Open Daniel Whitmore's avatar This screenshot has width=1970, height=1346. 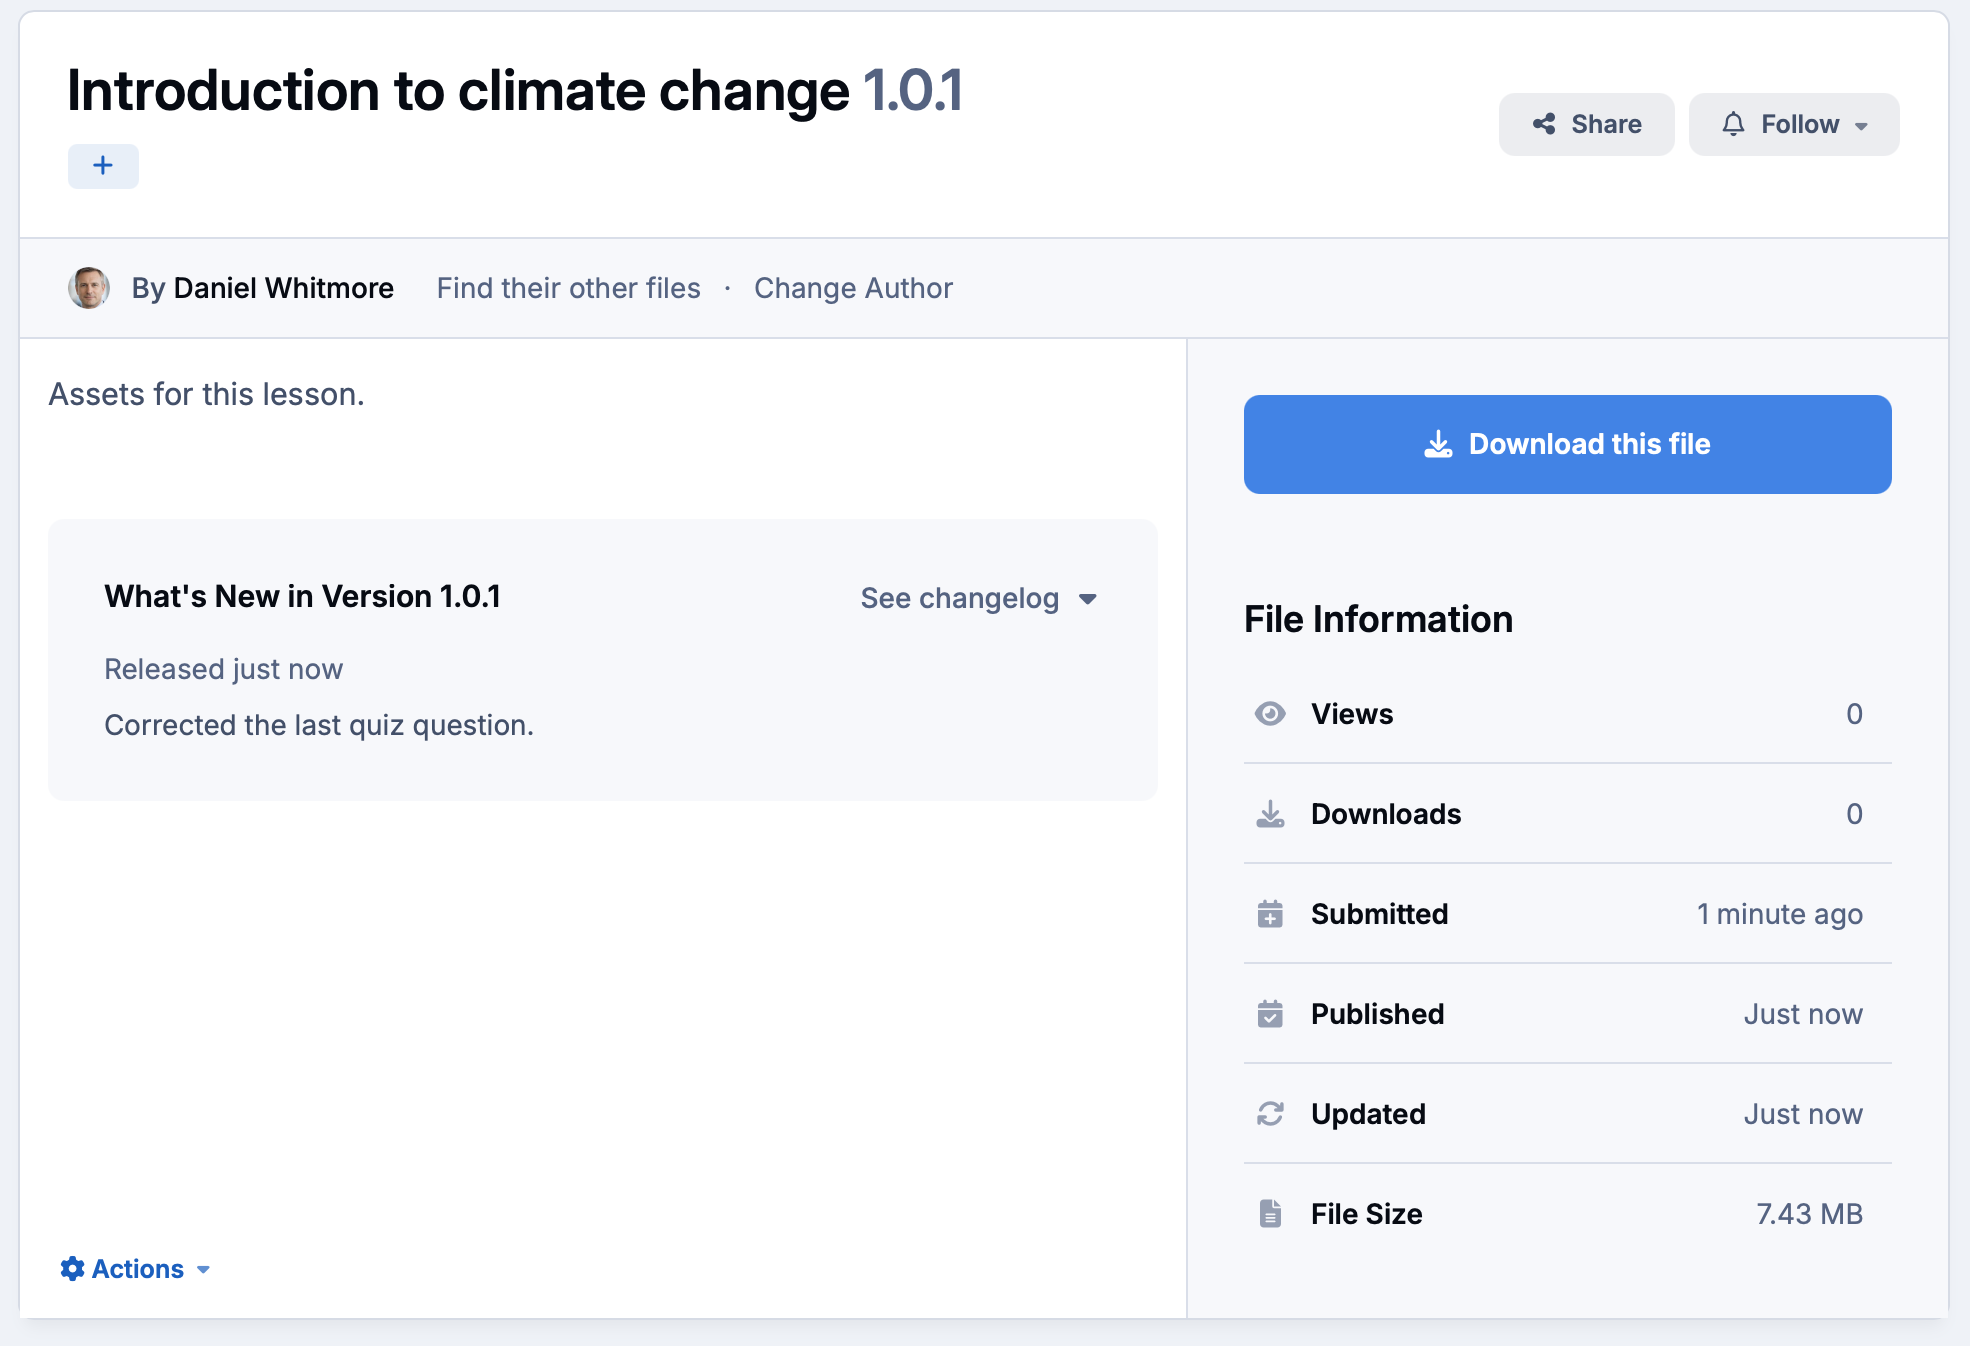click(x=89, y=288)
